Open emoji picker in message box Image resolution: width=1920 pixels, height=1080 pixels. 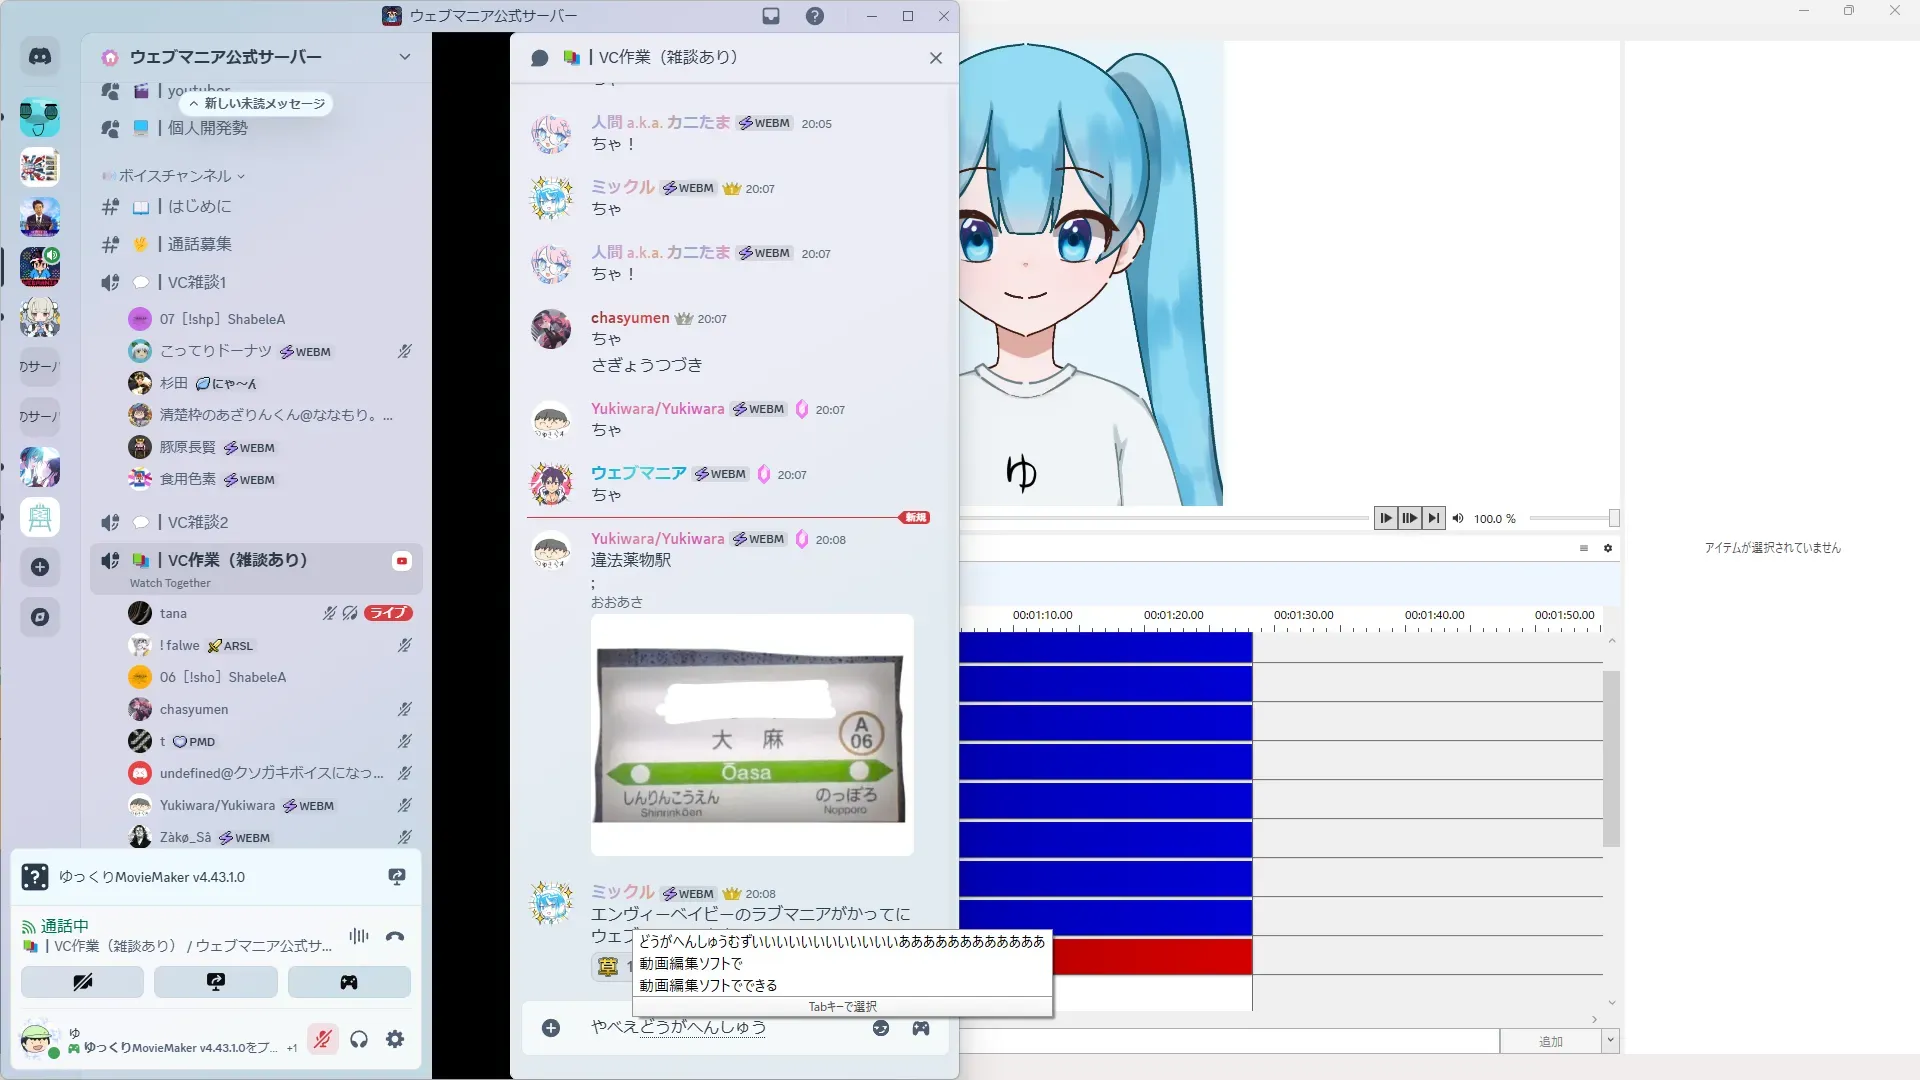(881, 1028)
